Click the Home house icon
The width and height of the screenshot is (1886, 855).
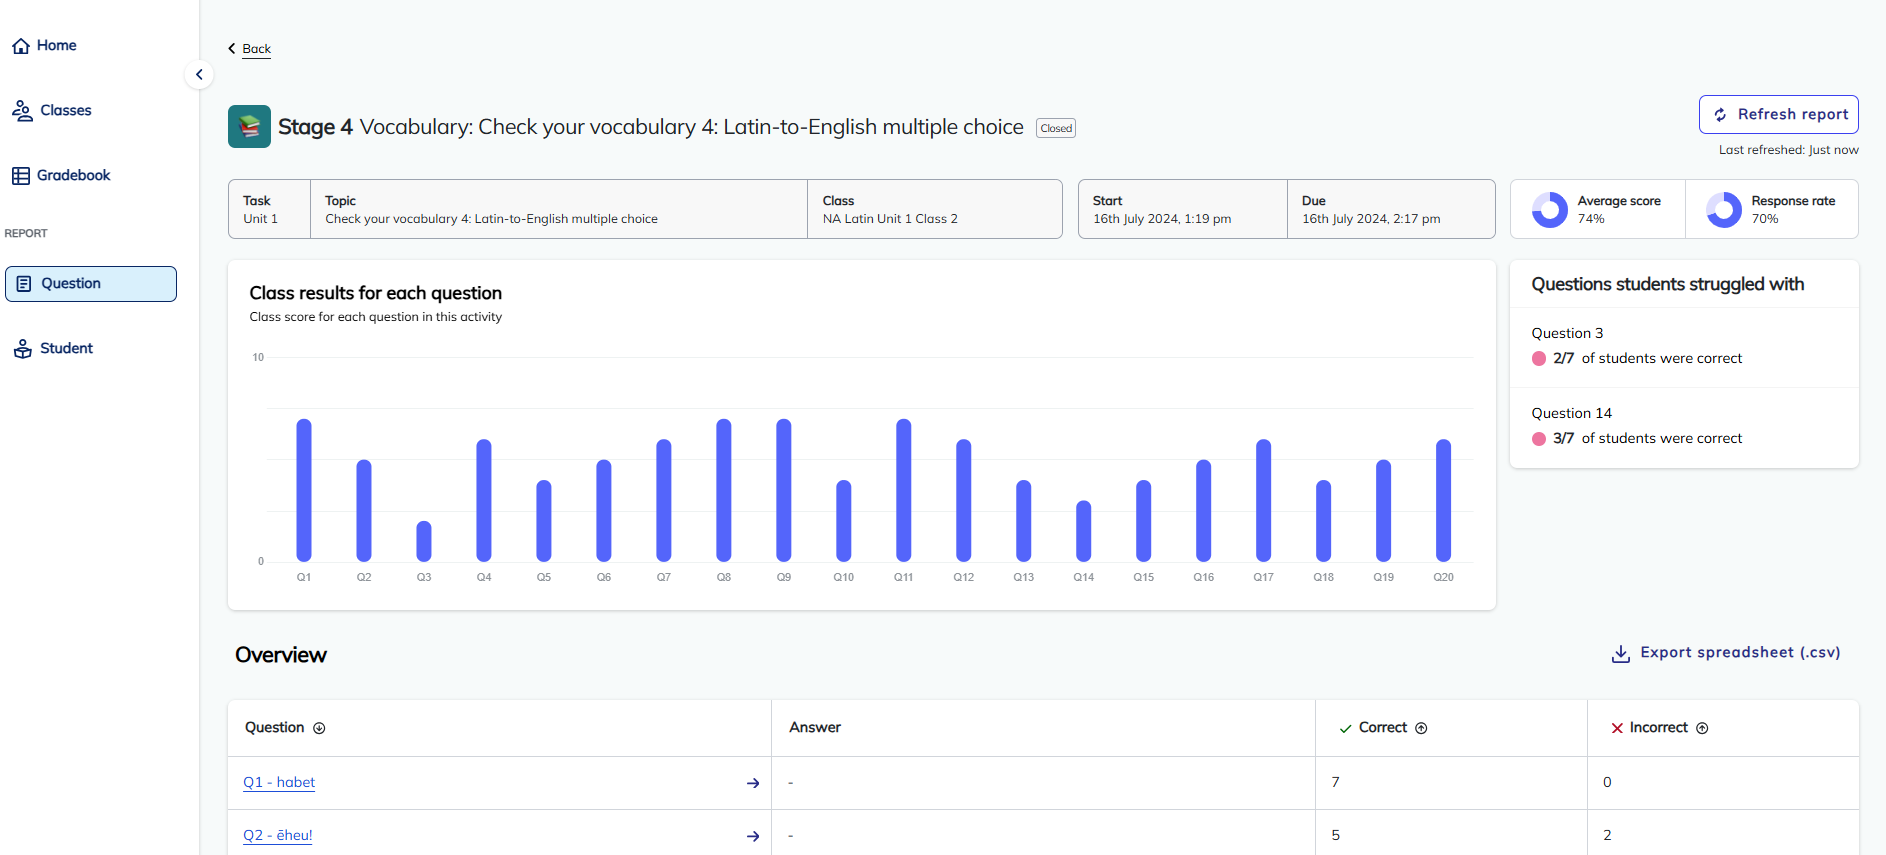[21, 46]
